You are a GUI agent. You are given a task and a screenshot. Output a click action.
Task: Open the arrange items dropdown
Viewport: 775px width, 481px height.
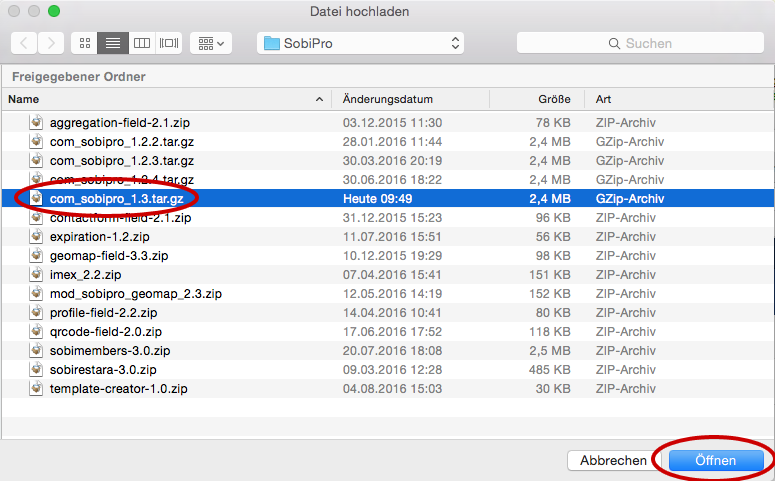[211, 44]
